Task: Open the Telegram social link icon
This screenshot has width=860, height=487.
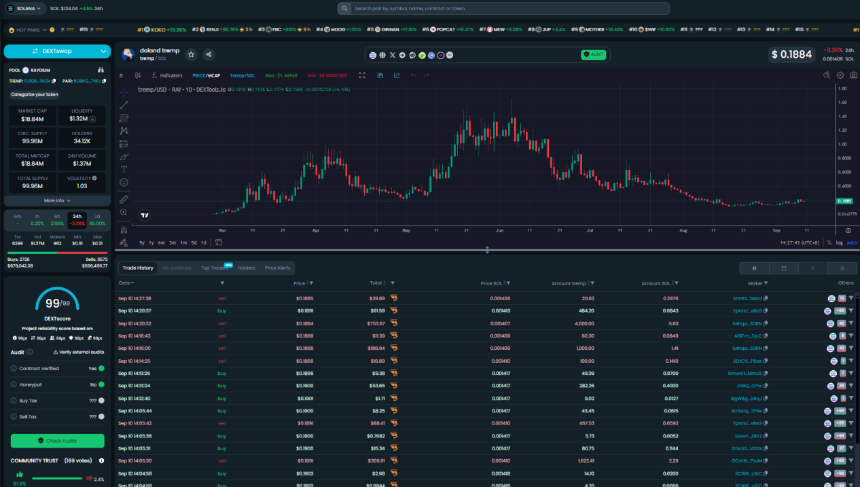Action: [402, 55]
